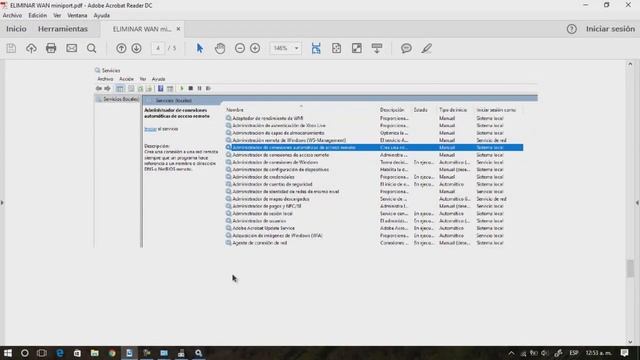Zoom in with plus button

[x=255, y=48]
